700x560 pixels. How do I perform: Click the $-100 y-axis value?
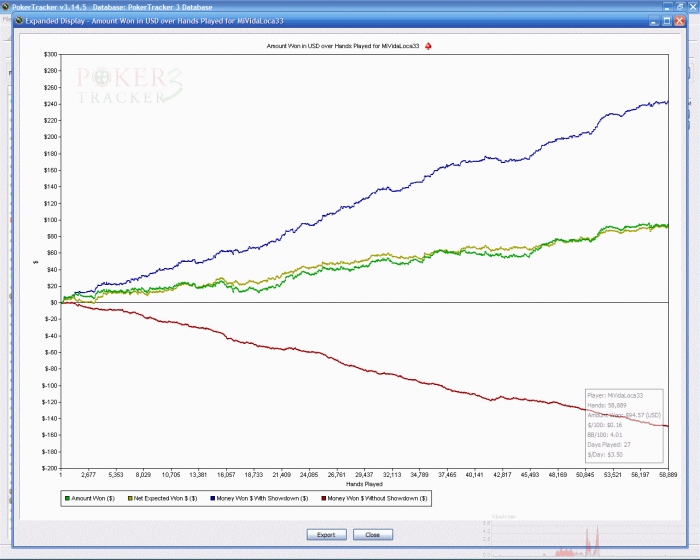(50, 385)
